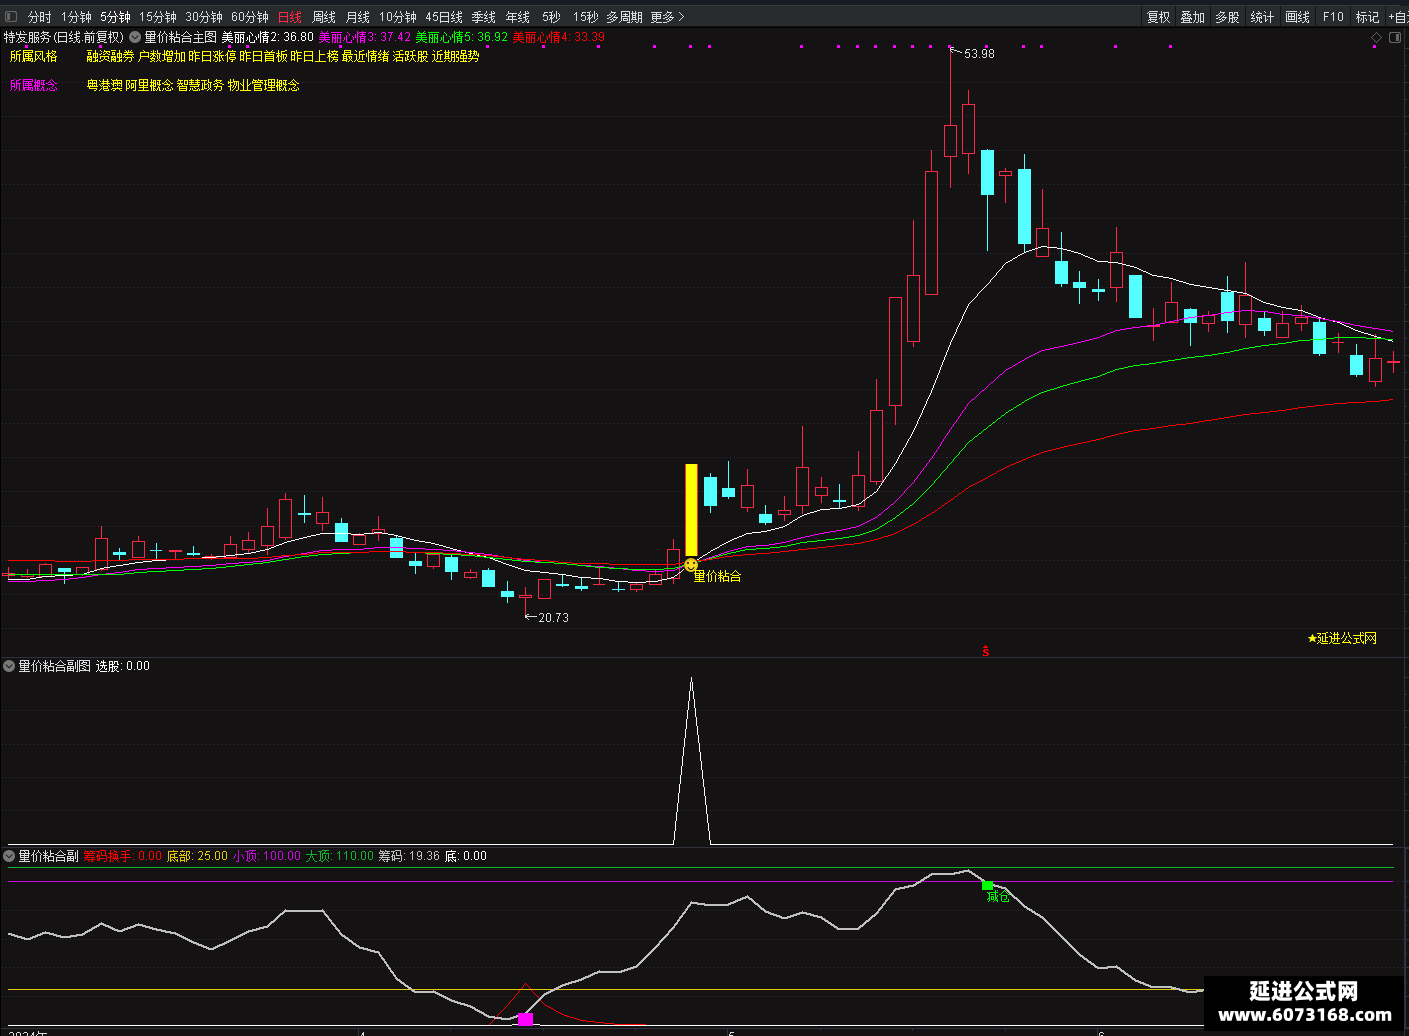Image resolution: width=1409 pixels, height=1036 pixels.
Task: Click the 53.98 high price arrow label
Action: click(x=972, y=53)
